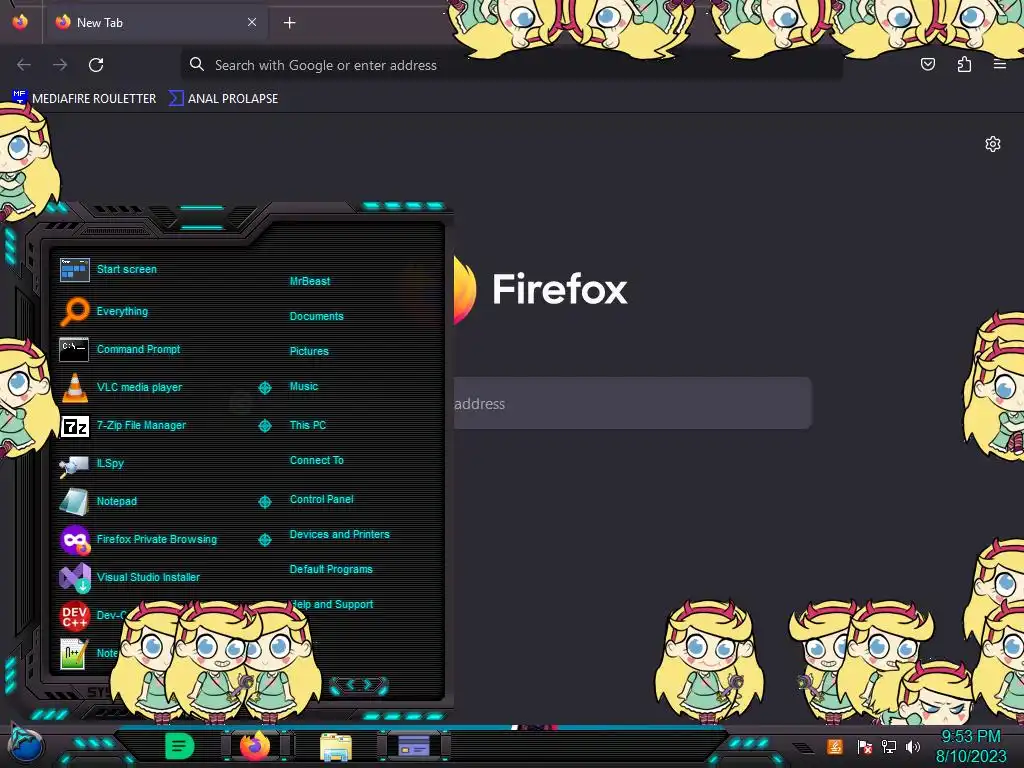Open the taskbar clock showing 9:53 PM
The width and height of the screenshot is (1024, 768).
971,746
